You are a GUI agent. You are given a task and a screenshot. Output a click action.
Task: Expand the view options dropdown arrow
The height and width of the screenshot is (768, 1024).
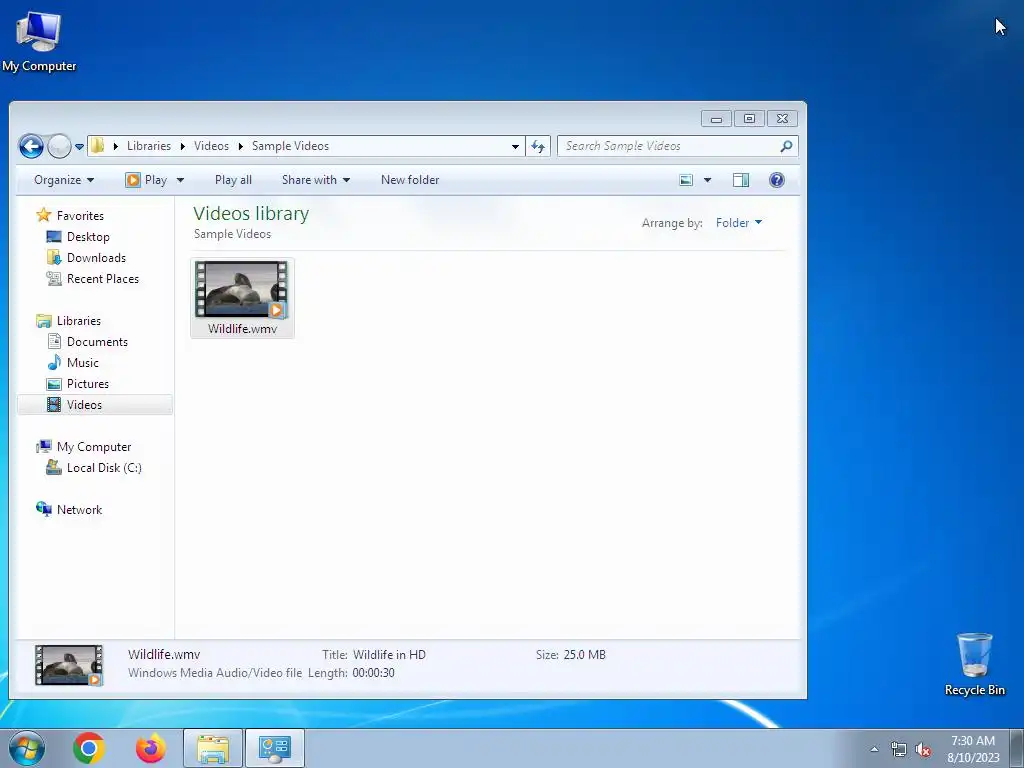coord(707,180)
